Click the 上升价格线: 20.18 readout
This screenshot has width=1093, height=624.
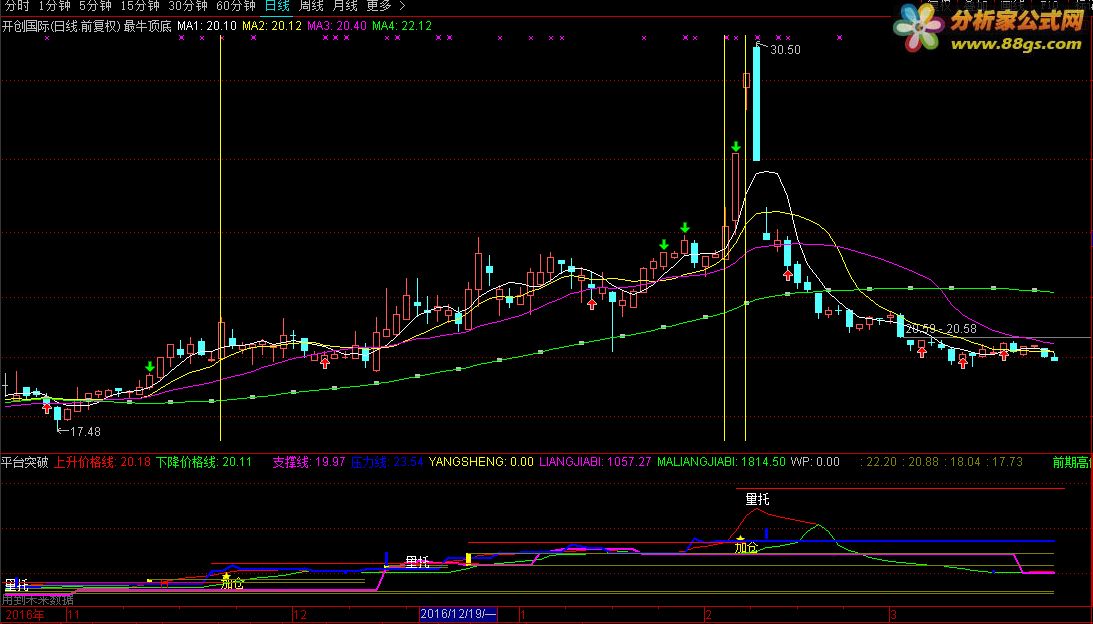102,462
